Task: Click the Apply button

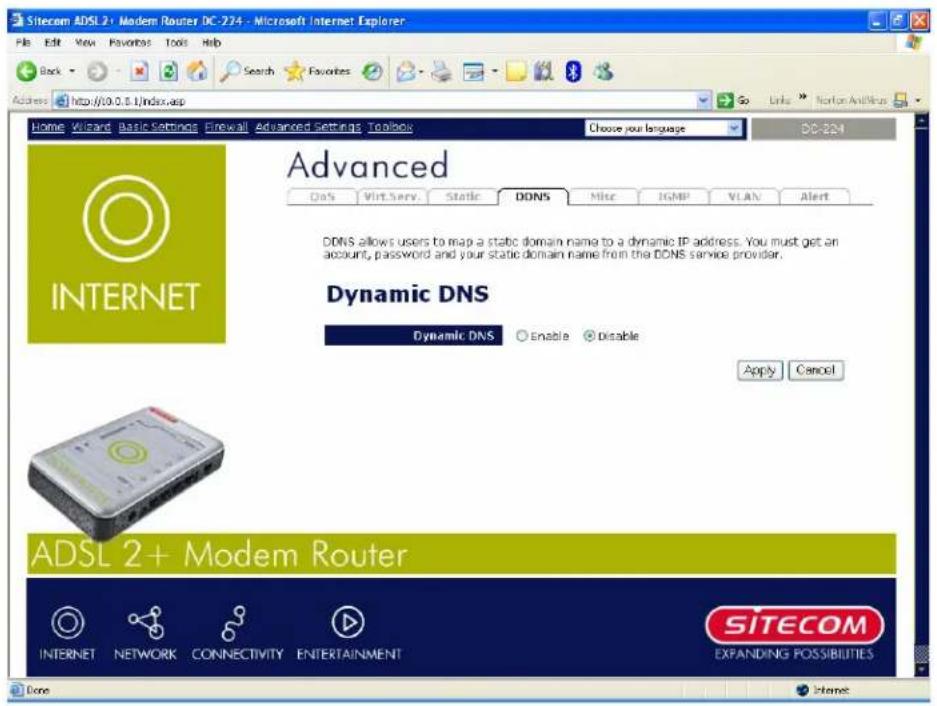Action: tap(760, 371)
